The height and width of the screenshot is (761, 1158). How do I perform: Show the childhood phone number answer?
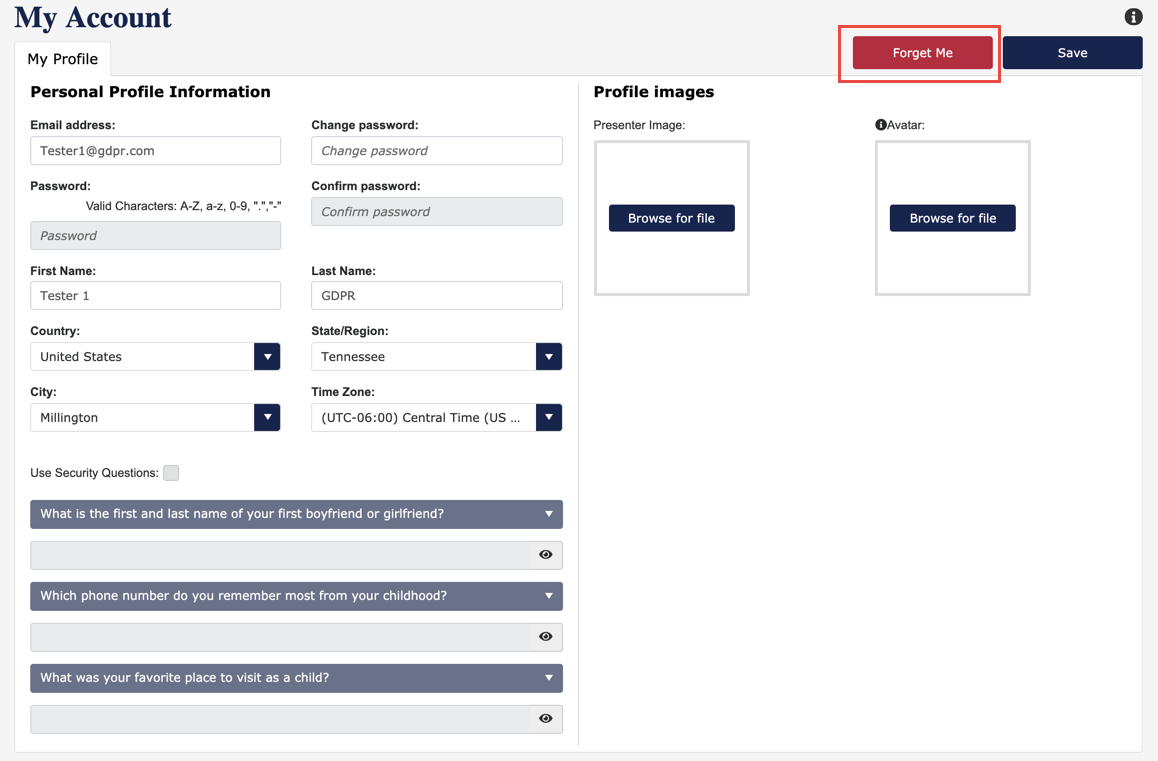coord(546,637)
